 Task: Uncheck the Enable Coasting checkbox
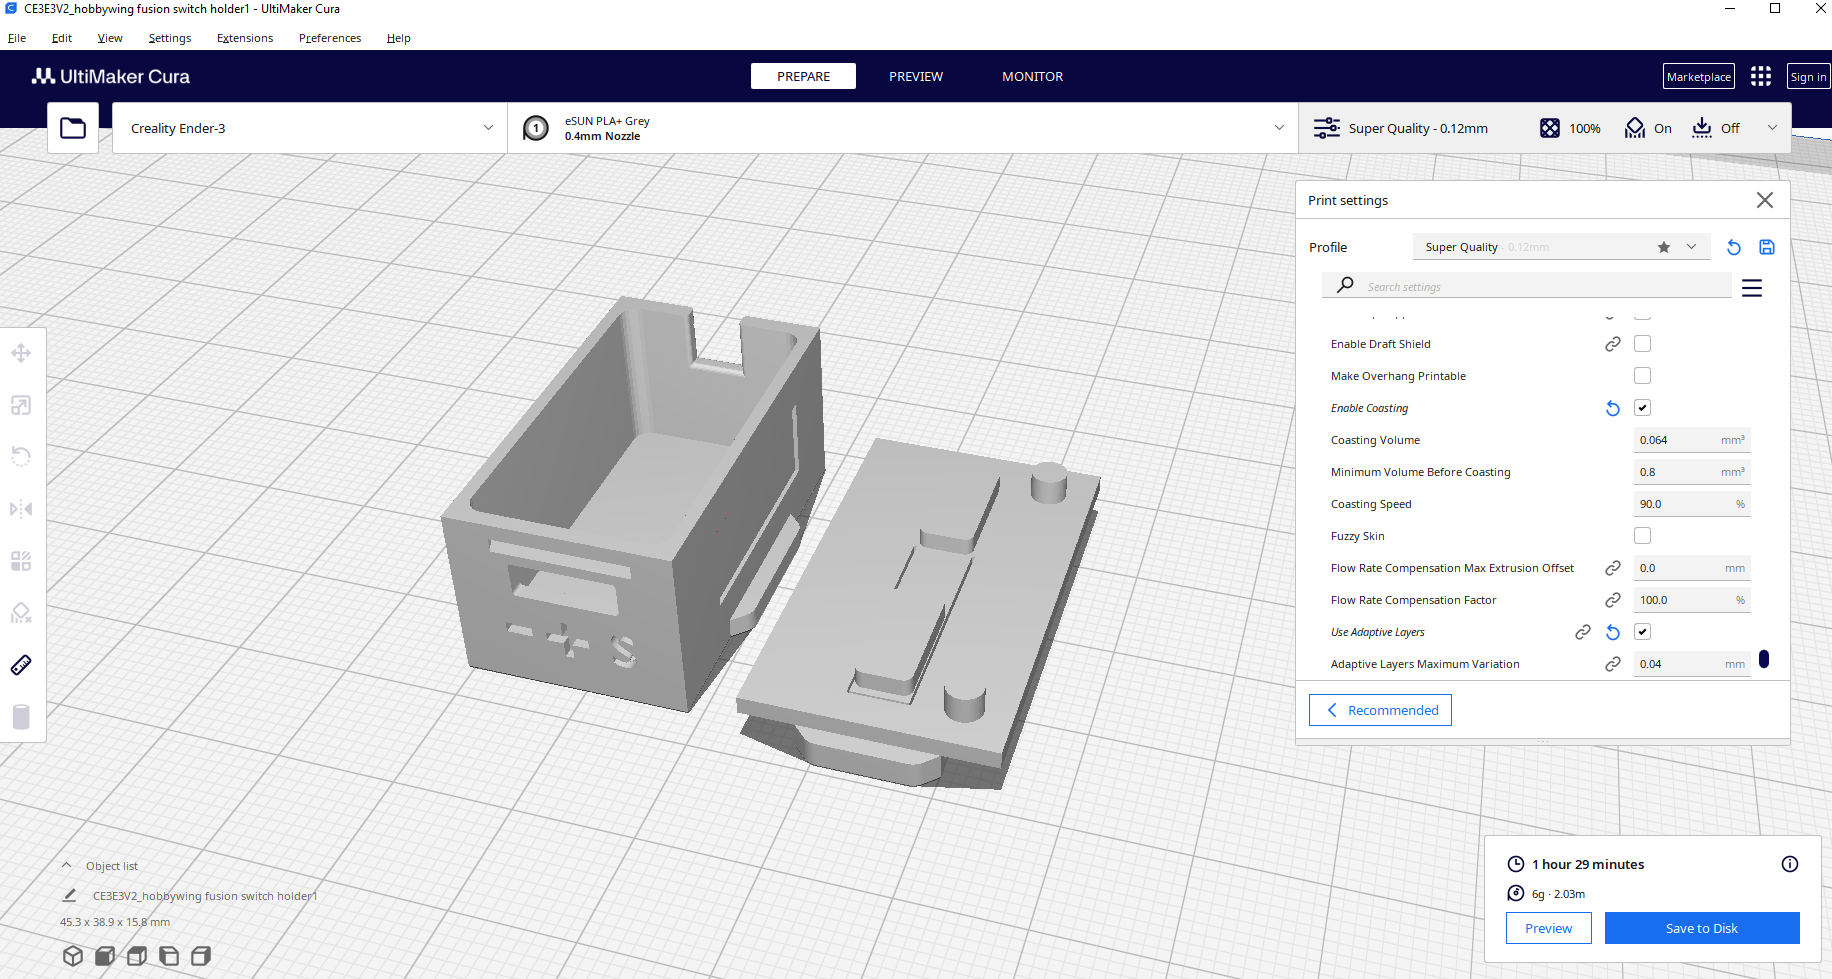pos(1642,408)
